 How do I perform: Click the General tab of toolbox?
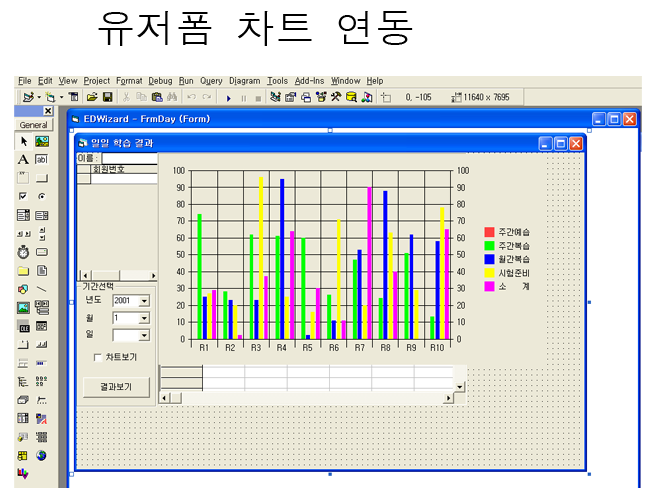[x=34, y=125]
